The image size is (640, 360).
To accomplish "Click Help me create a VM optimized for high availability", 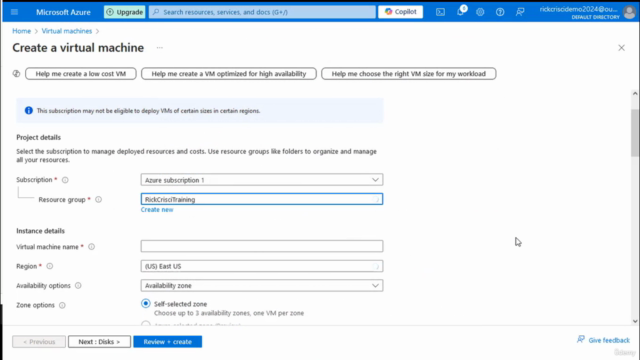I will coord(229,73).
